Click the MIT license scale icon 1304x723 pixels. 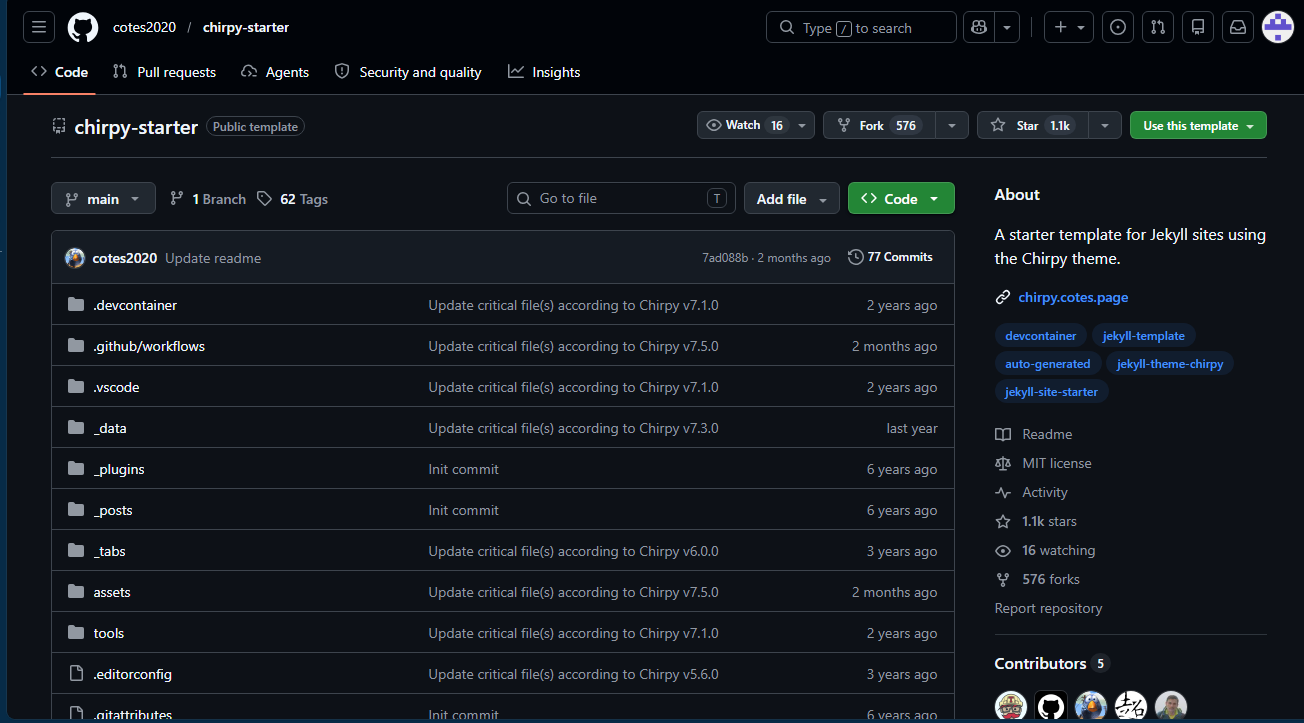pyautogui.click(x=1003, y=463)
